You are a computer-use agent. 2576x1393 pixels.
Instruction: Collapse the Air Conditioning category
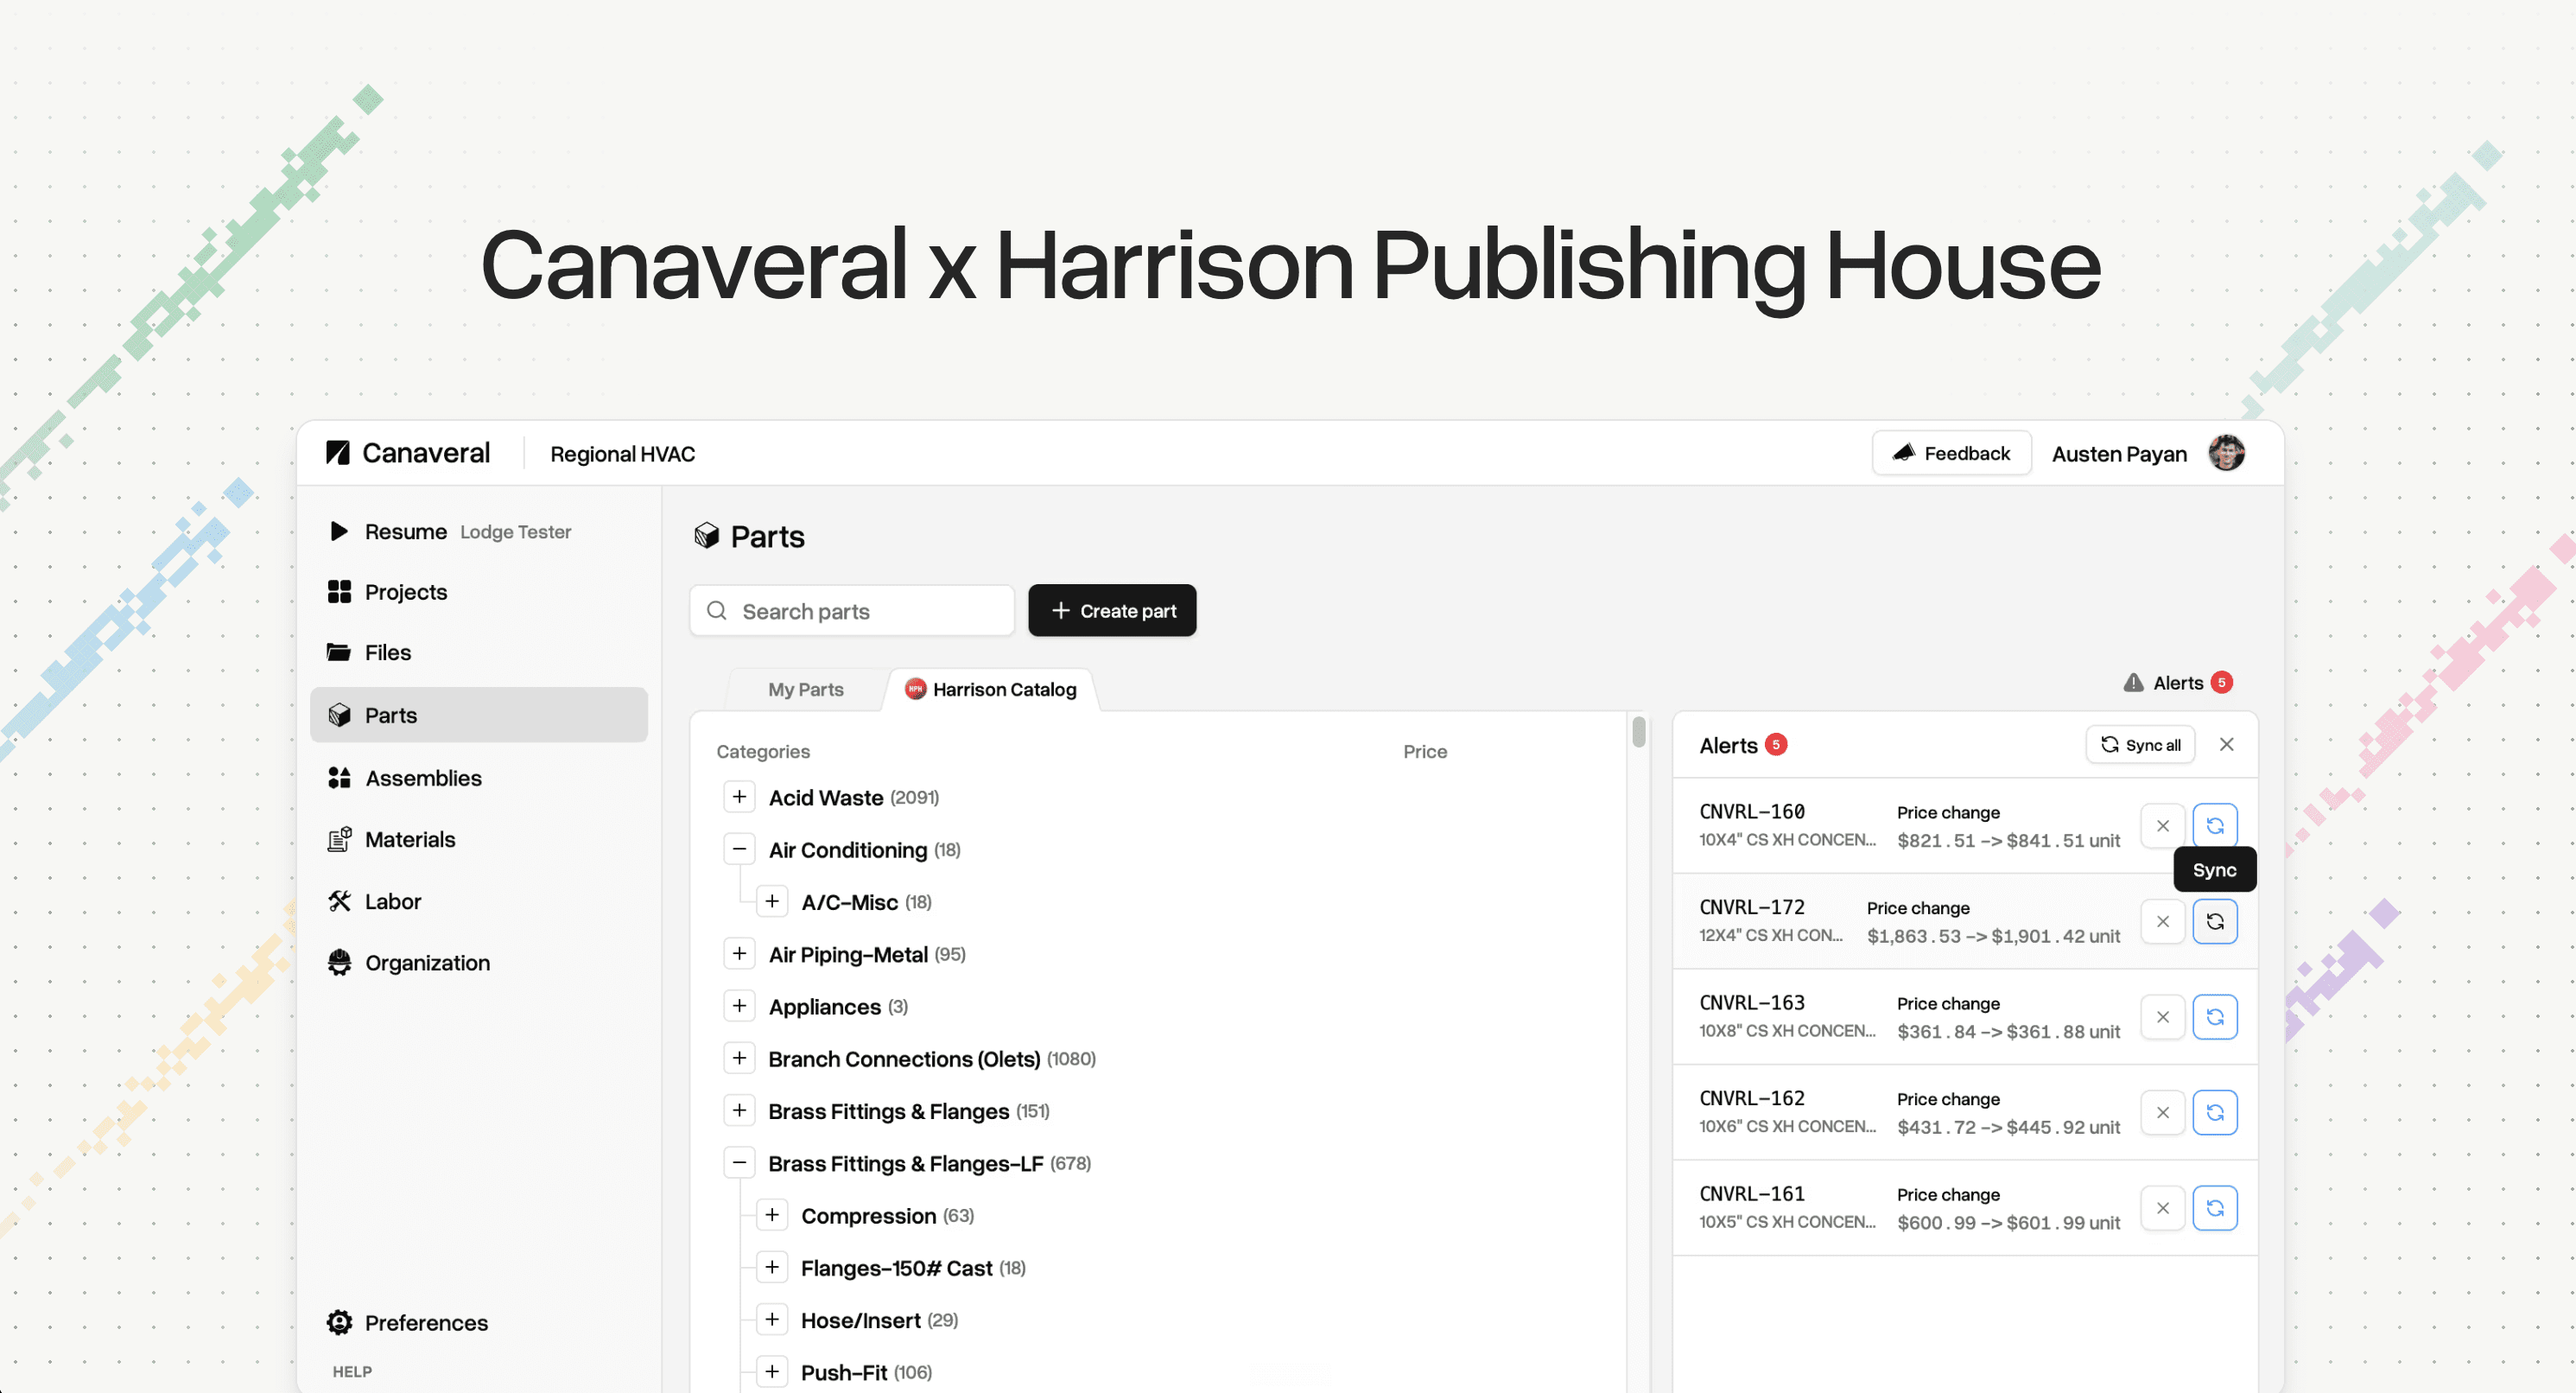739,849
